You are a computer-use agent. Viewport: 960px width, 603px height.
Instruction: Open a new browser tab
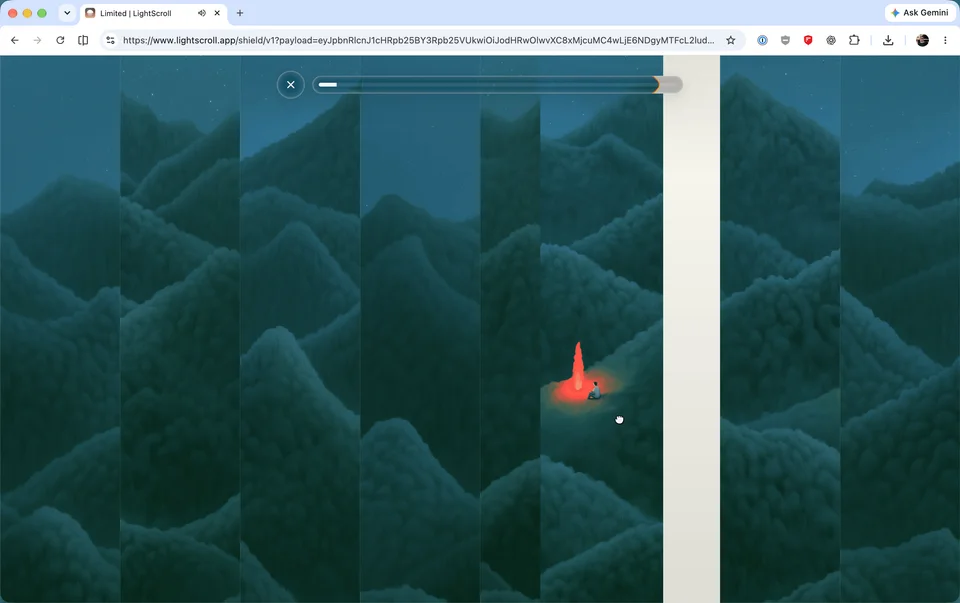tap(240, 13)
